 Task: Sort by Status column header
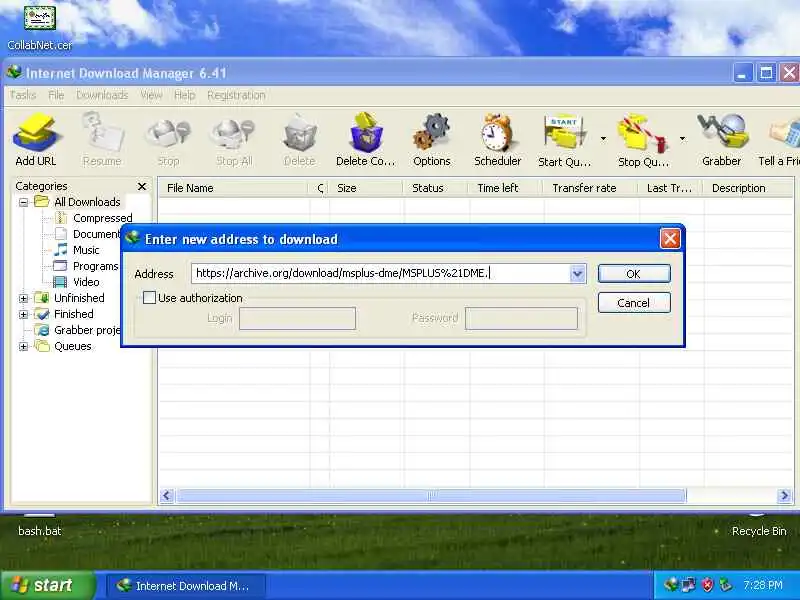pyautogui.click(x=435, y=188)
